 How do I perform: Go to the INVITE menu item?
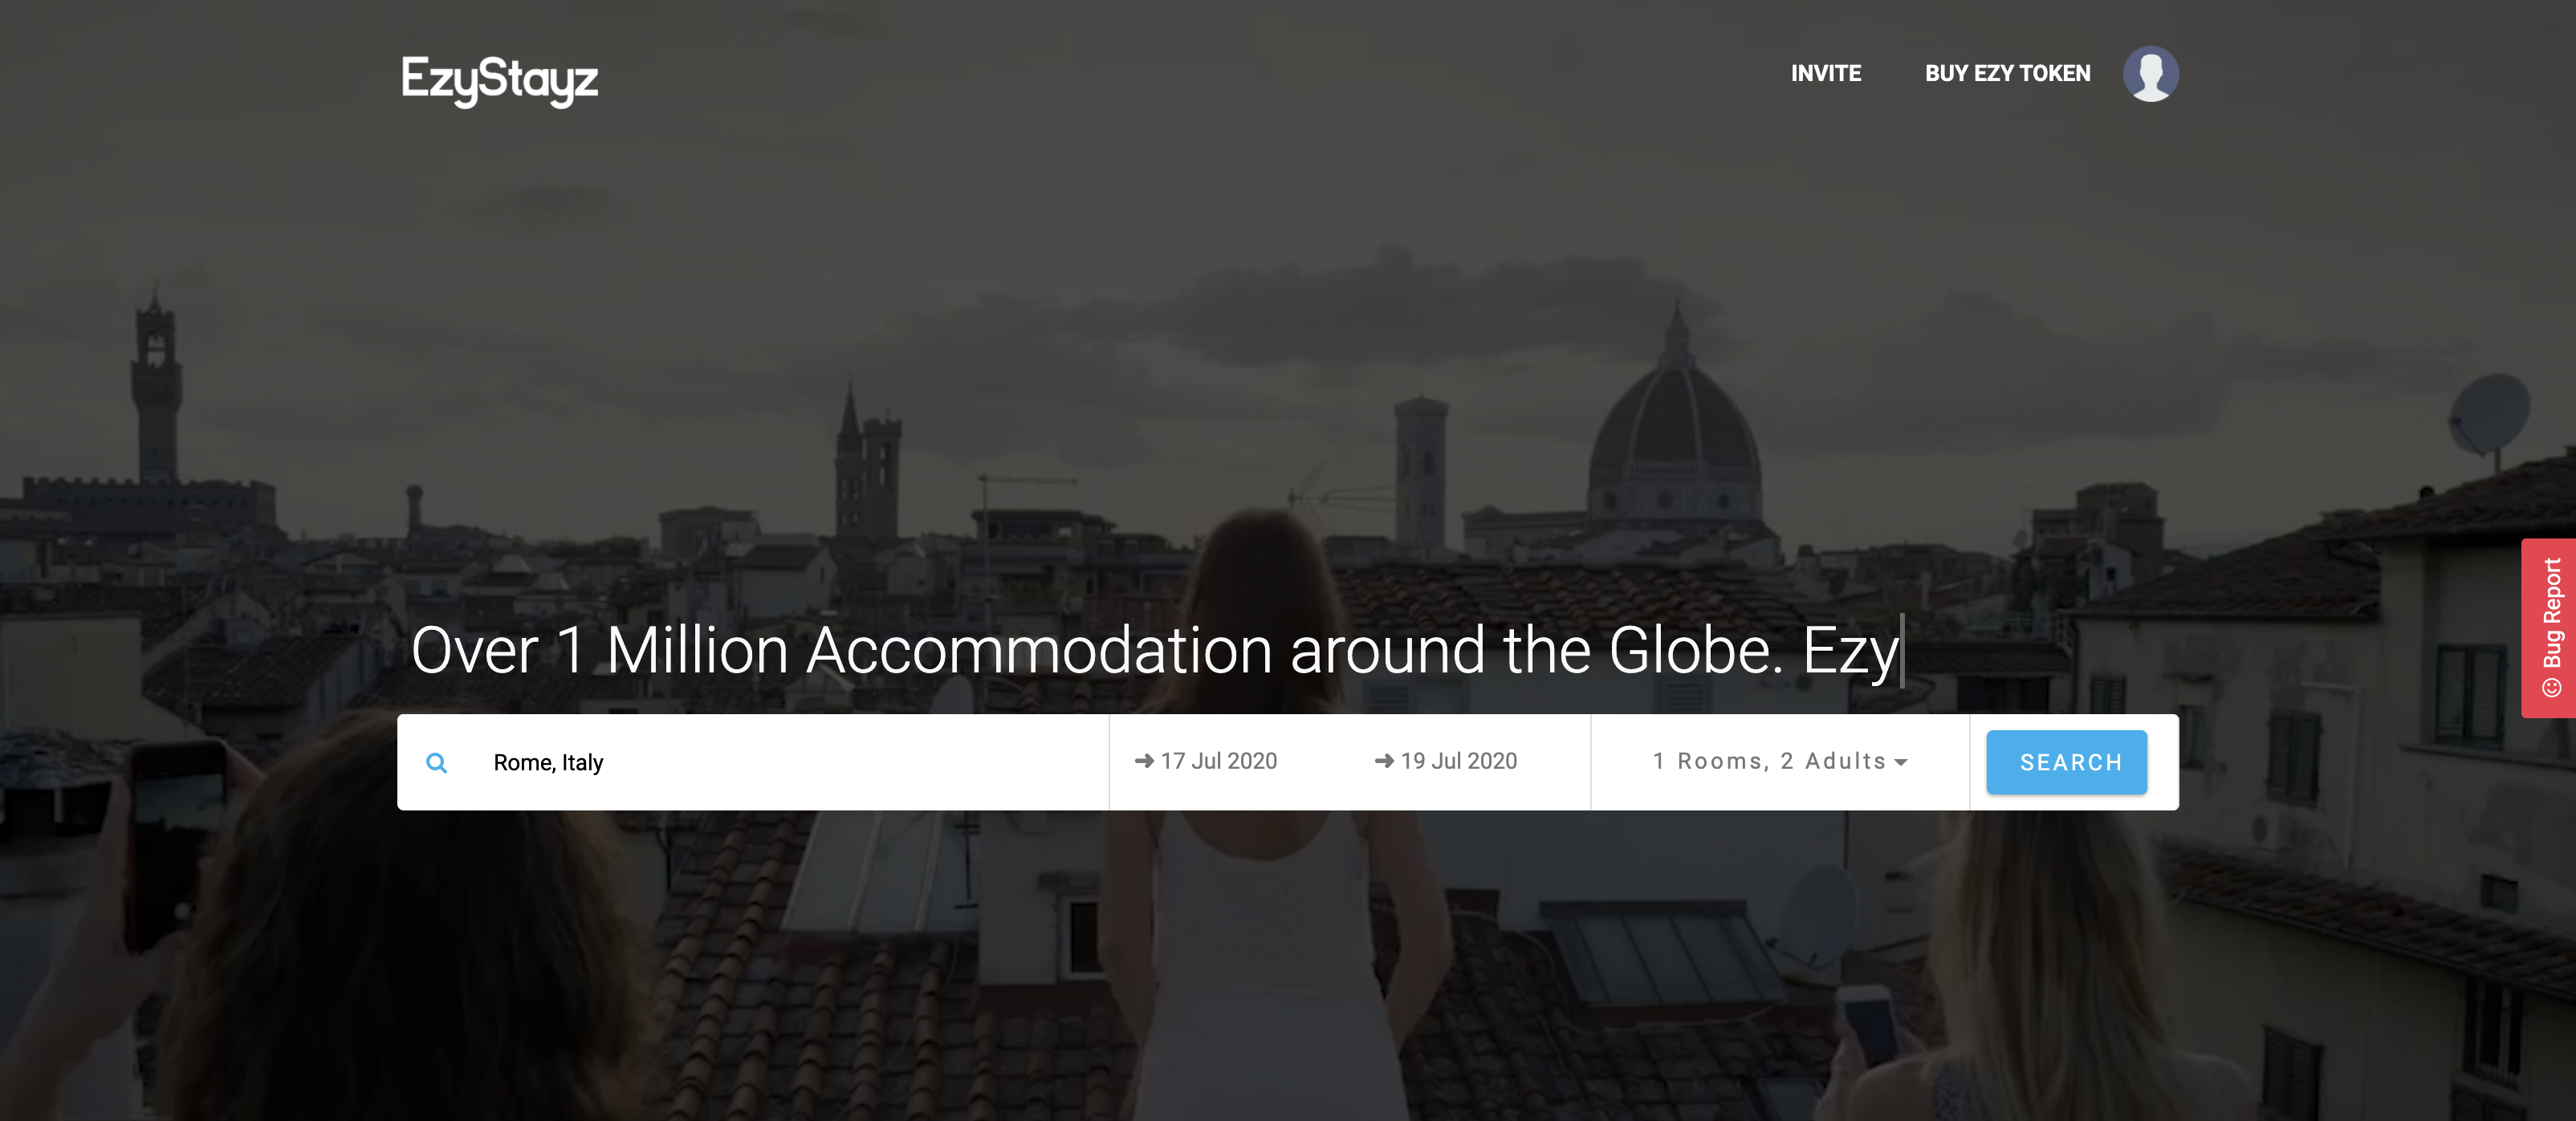1825,74
